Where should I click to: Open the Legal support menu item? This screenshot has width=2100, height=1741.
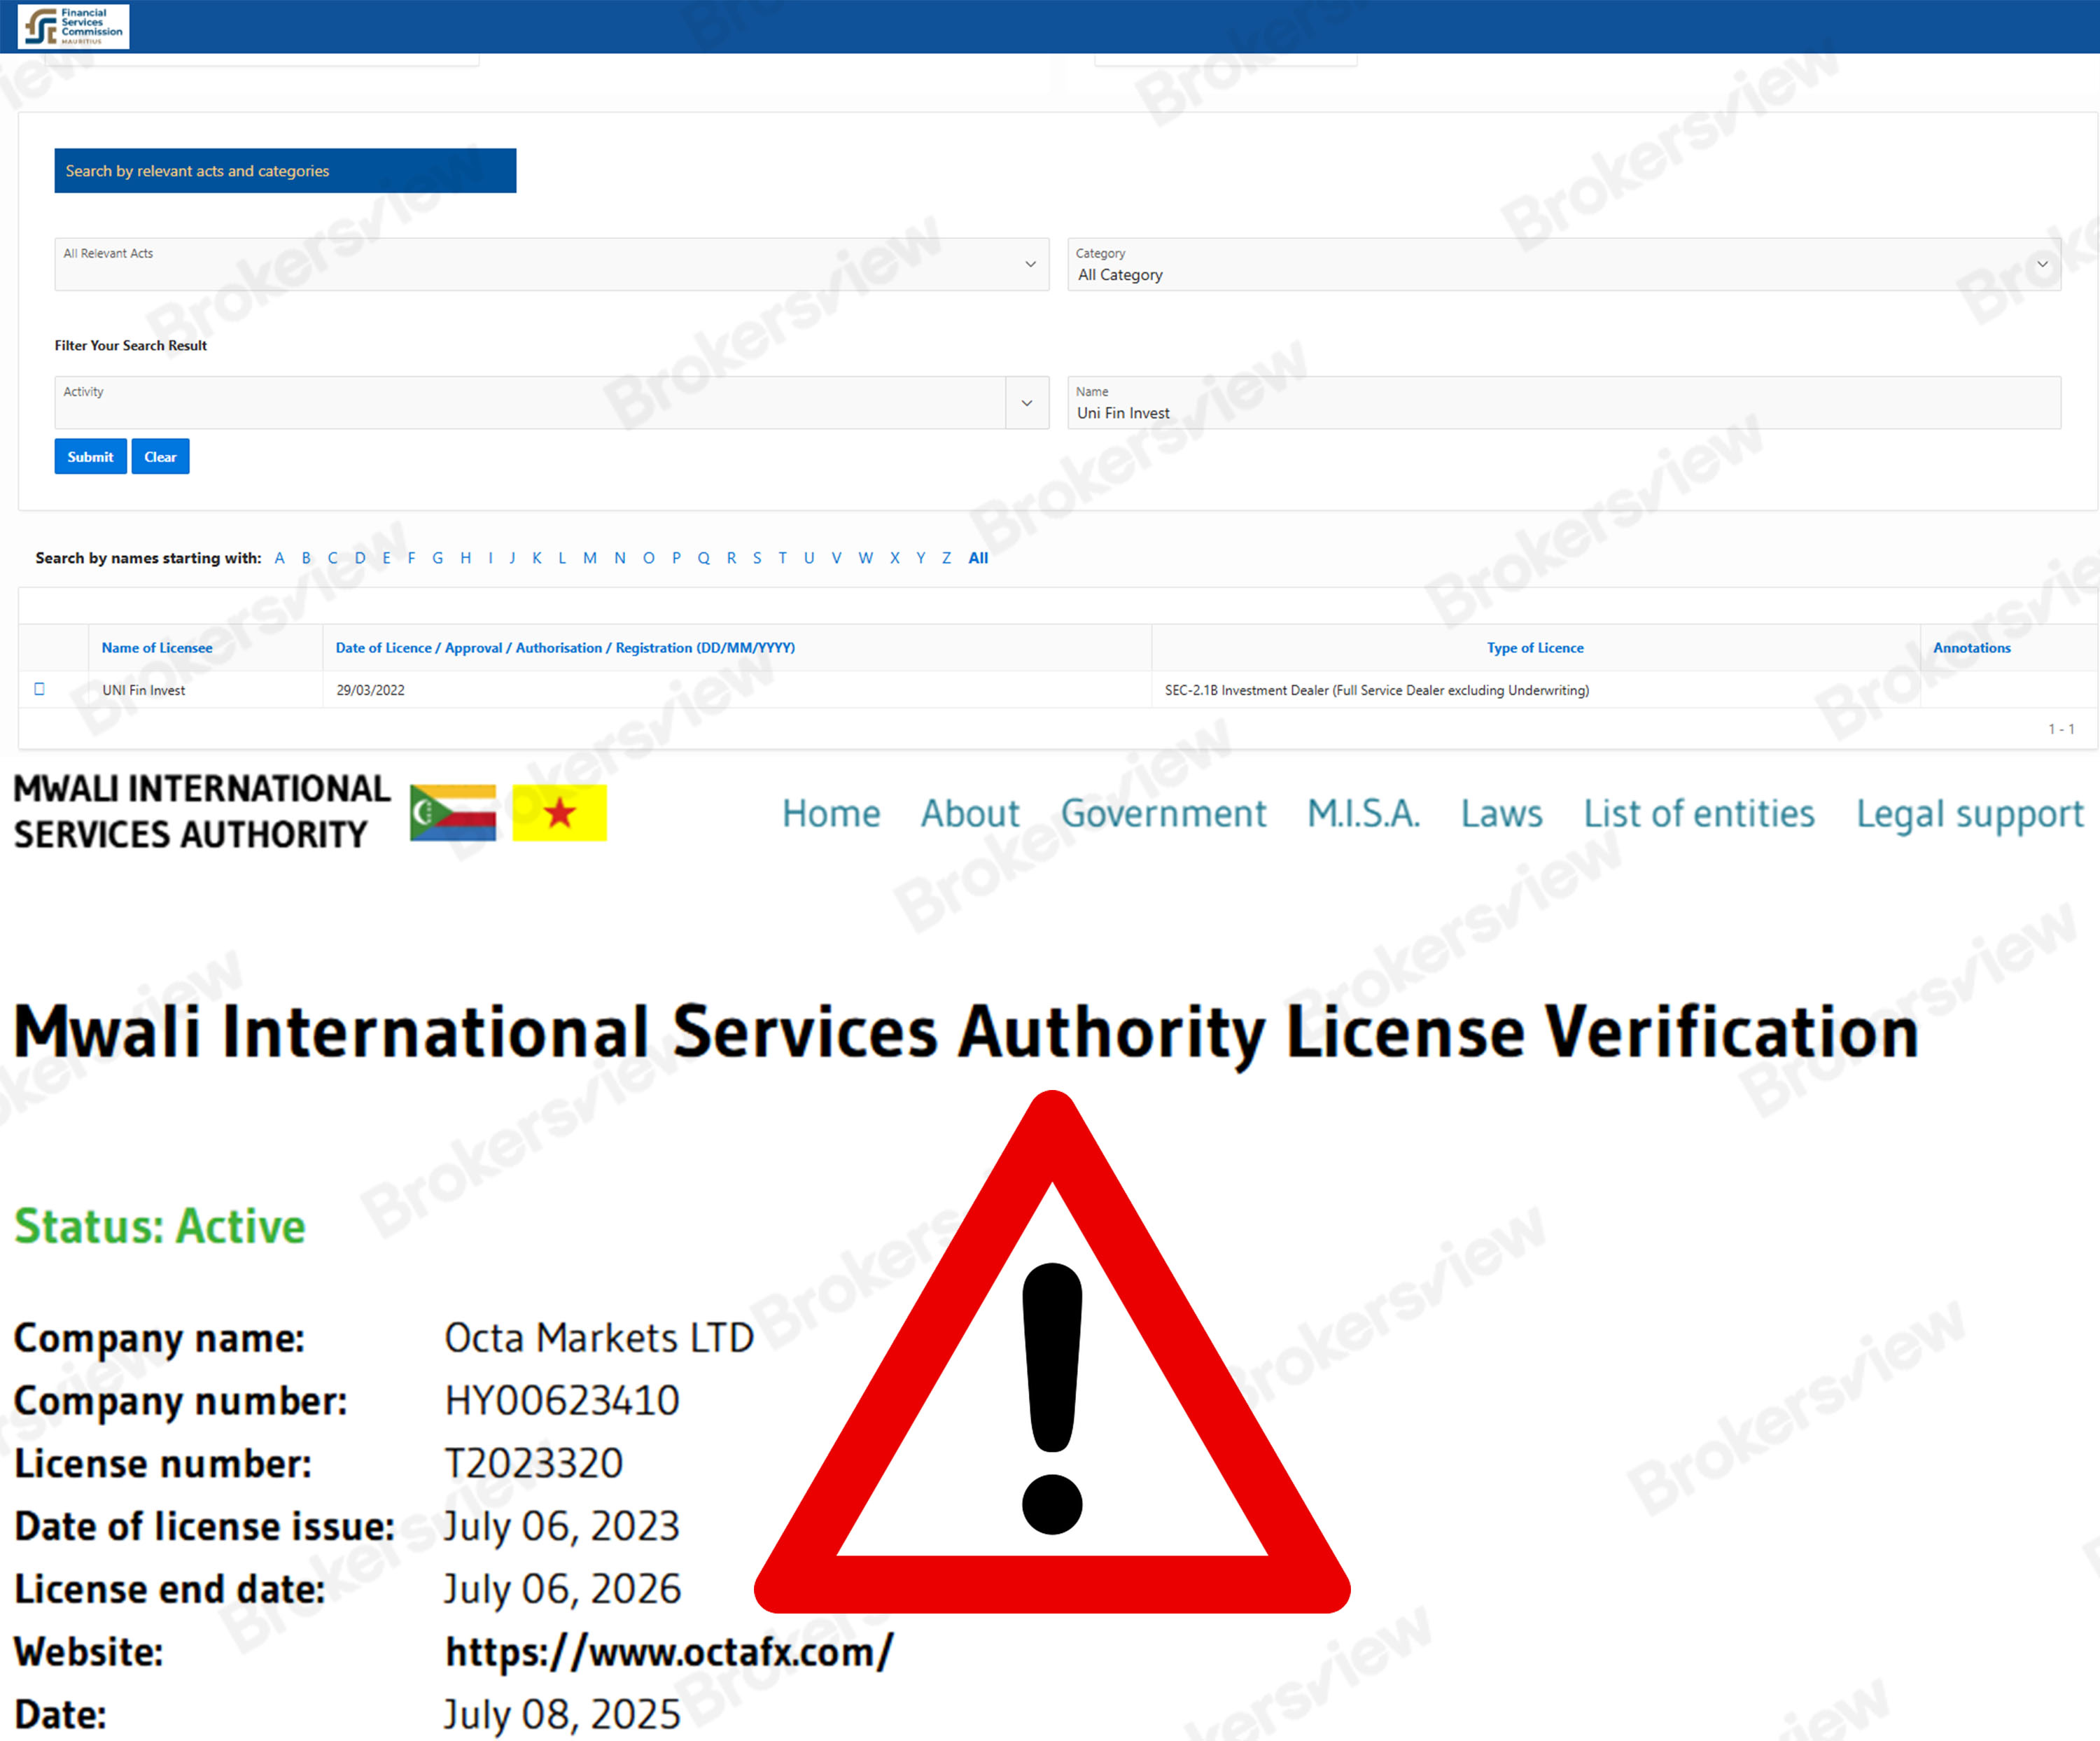[x=1969, y=814]
